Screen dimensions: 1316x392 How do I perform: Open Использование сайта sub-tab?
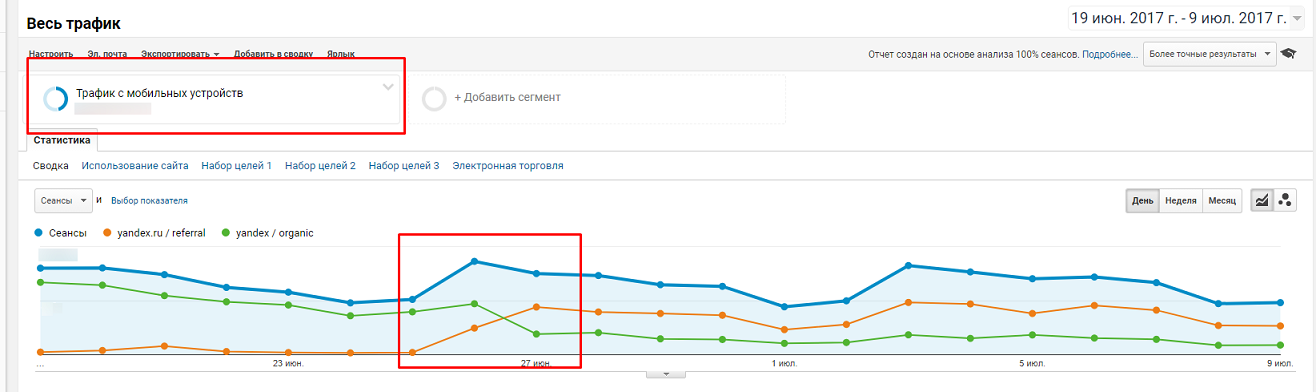pyautogui.click(x=135, y=166)
